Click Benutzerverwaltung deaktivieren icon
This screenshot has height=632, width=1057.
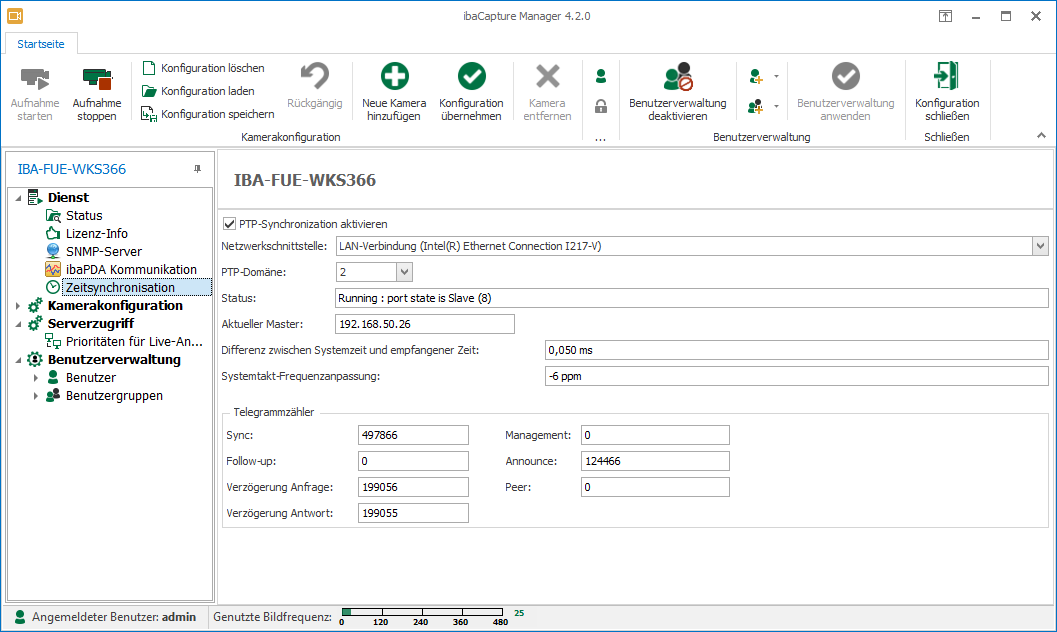tap(677, 78)
